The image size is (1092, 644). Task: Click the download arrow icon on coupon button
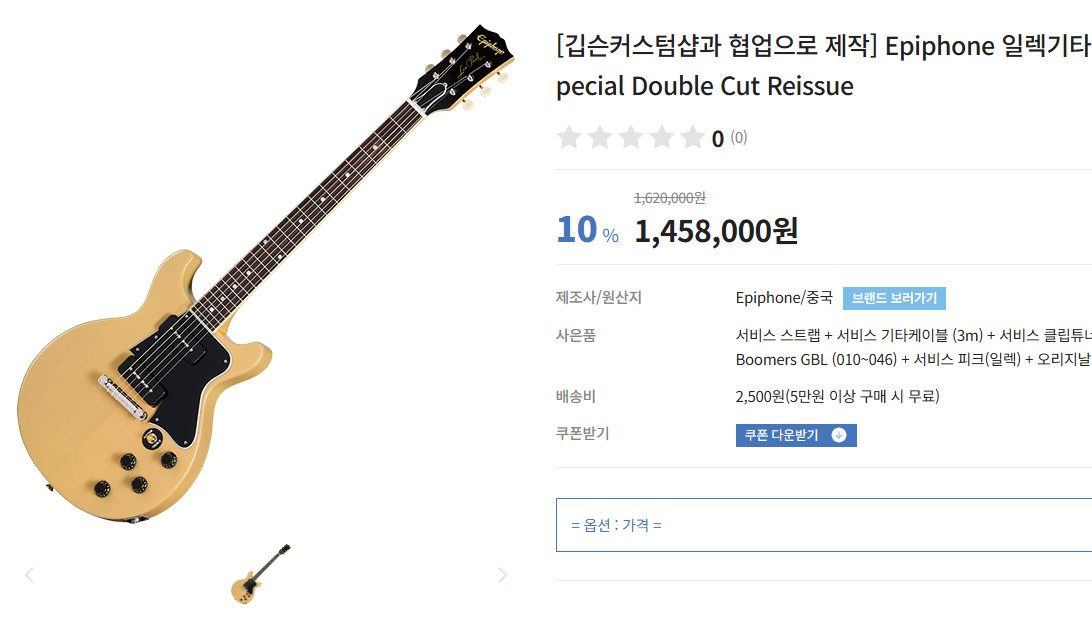(839, 435)
